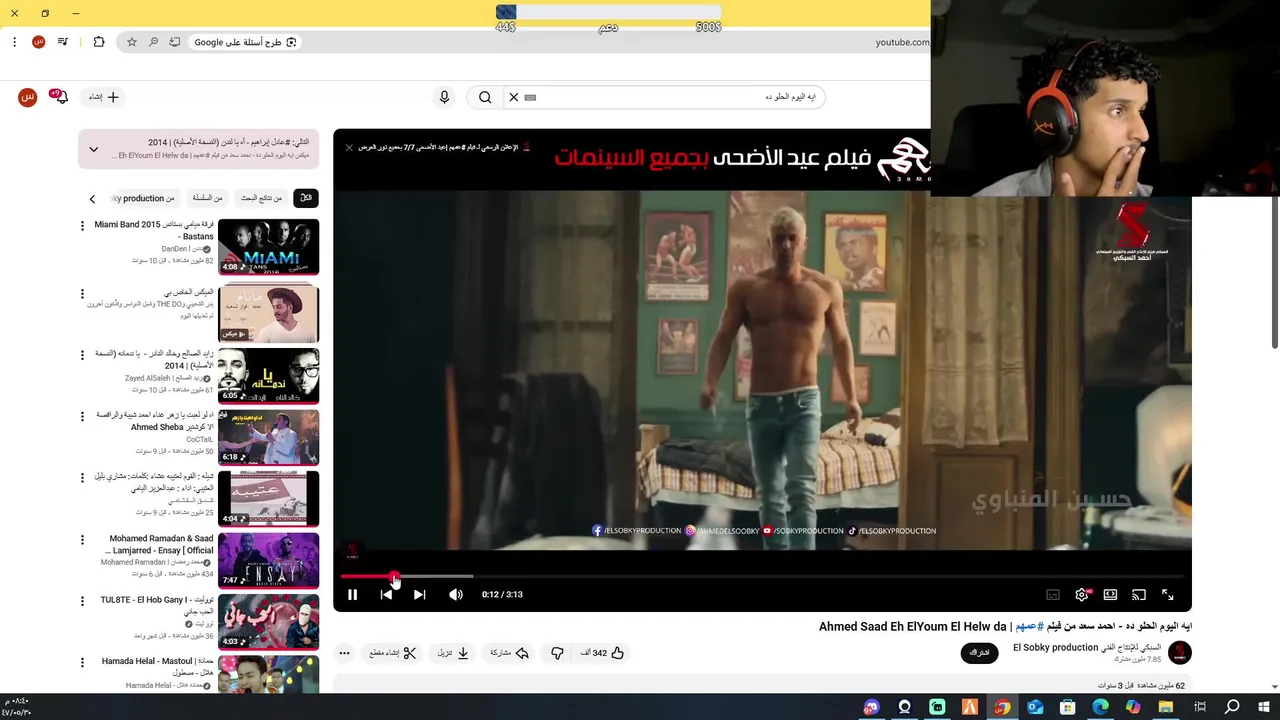1280x720 pixels.
Task: Open Windows Start menu
Action: point(1264,707)
